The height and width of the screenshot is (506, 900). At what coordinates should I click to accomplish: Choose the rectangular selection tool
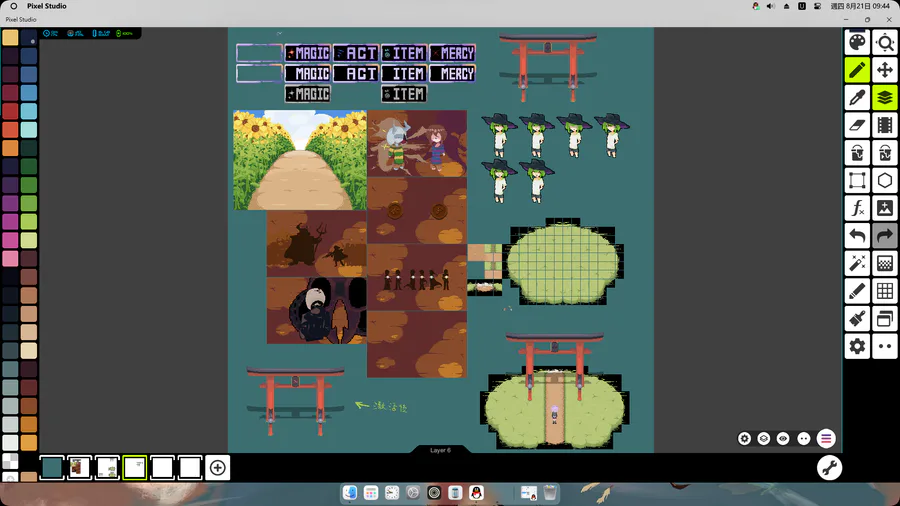click(857, 181)
